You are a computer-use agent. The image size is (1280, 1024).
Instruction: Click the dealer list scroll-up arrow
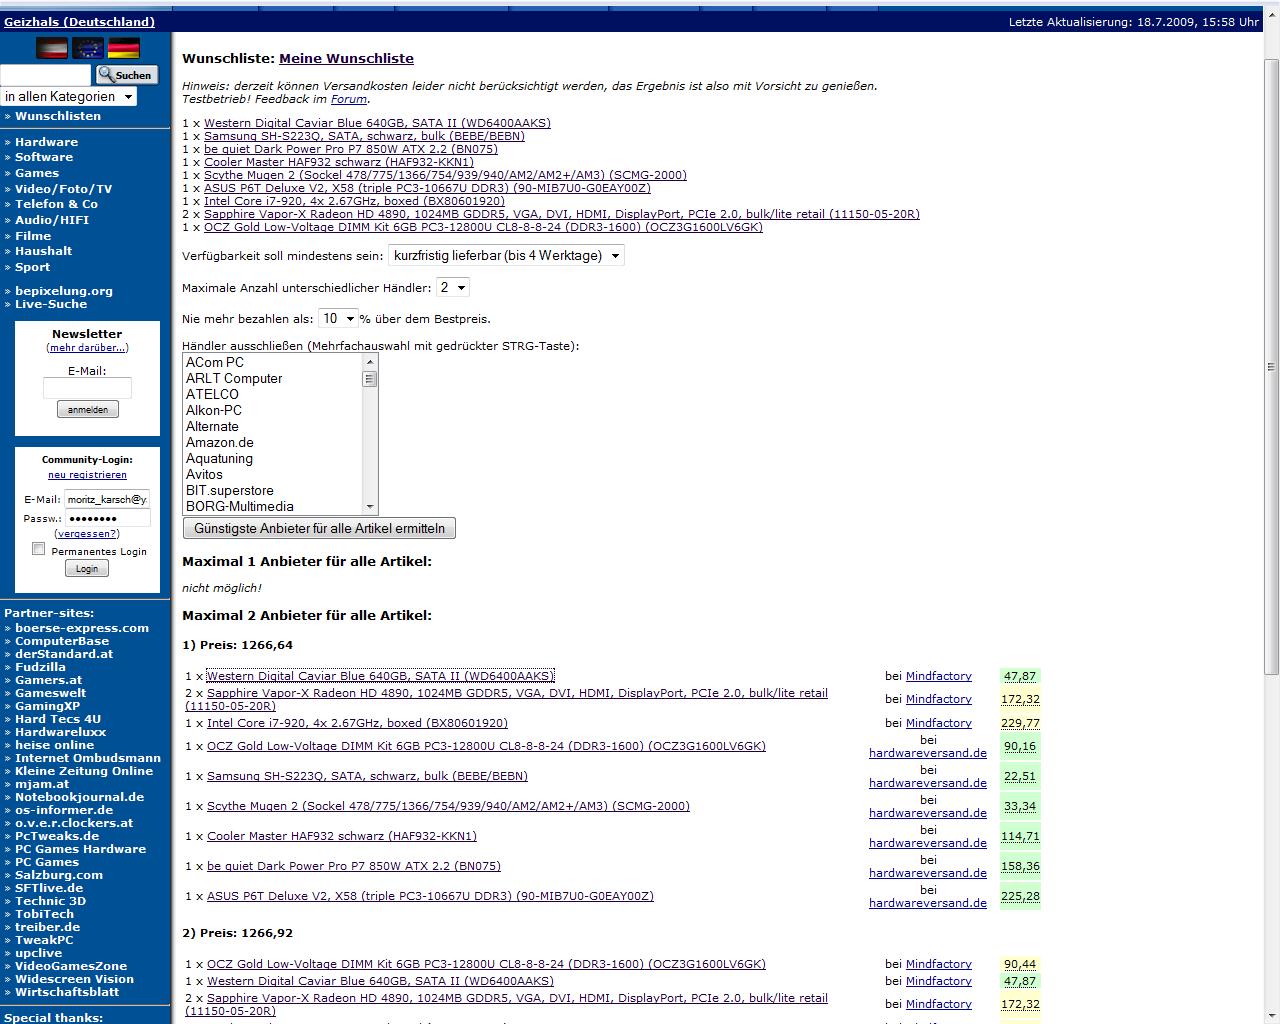[370, 361]
